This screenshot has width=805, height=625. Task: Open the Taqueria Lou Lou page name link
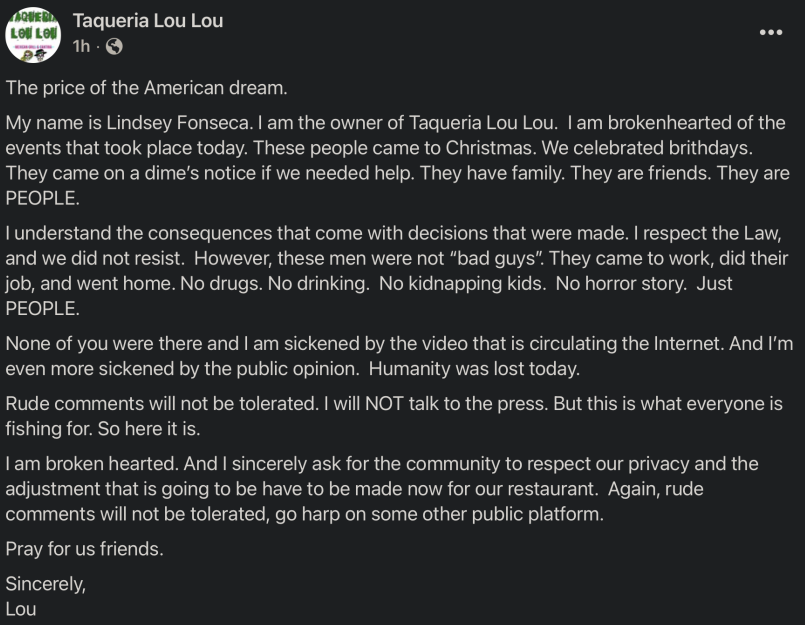(148, 21)
